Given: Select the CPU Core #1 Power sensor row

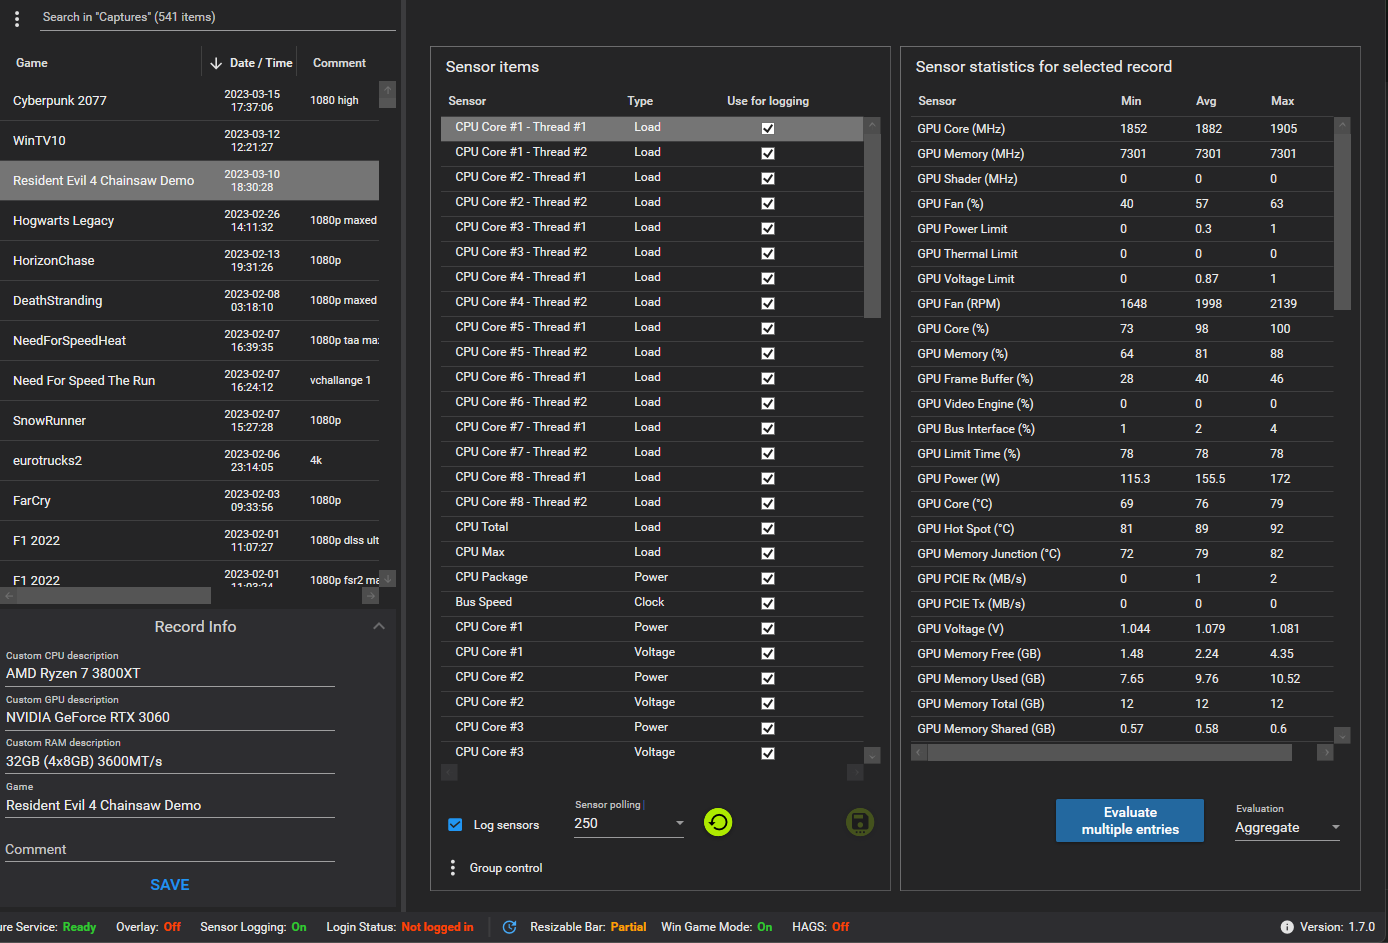Looking at the screenshot, I should (652, 628).
